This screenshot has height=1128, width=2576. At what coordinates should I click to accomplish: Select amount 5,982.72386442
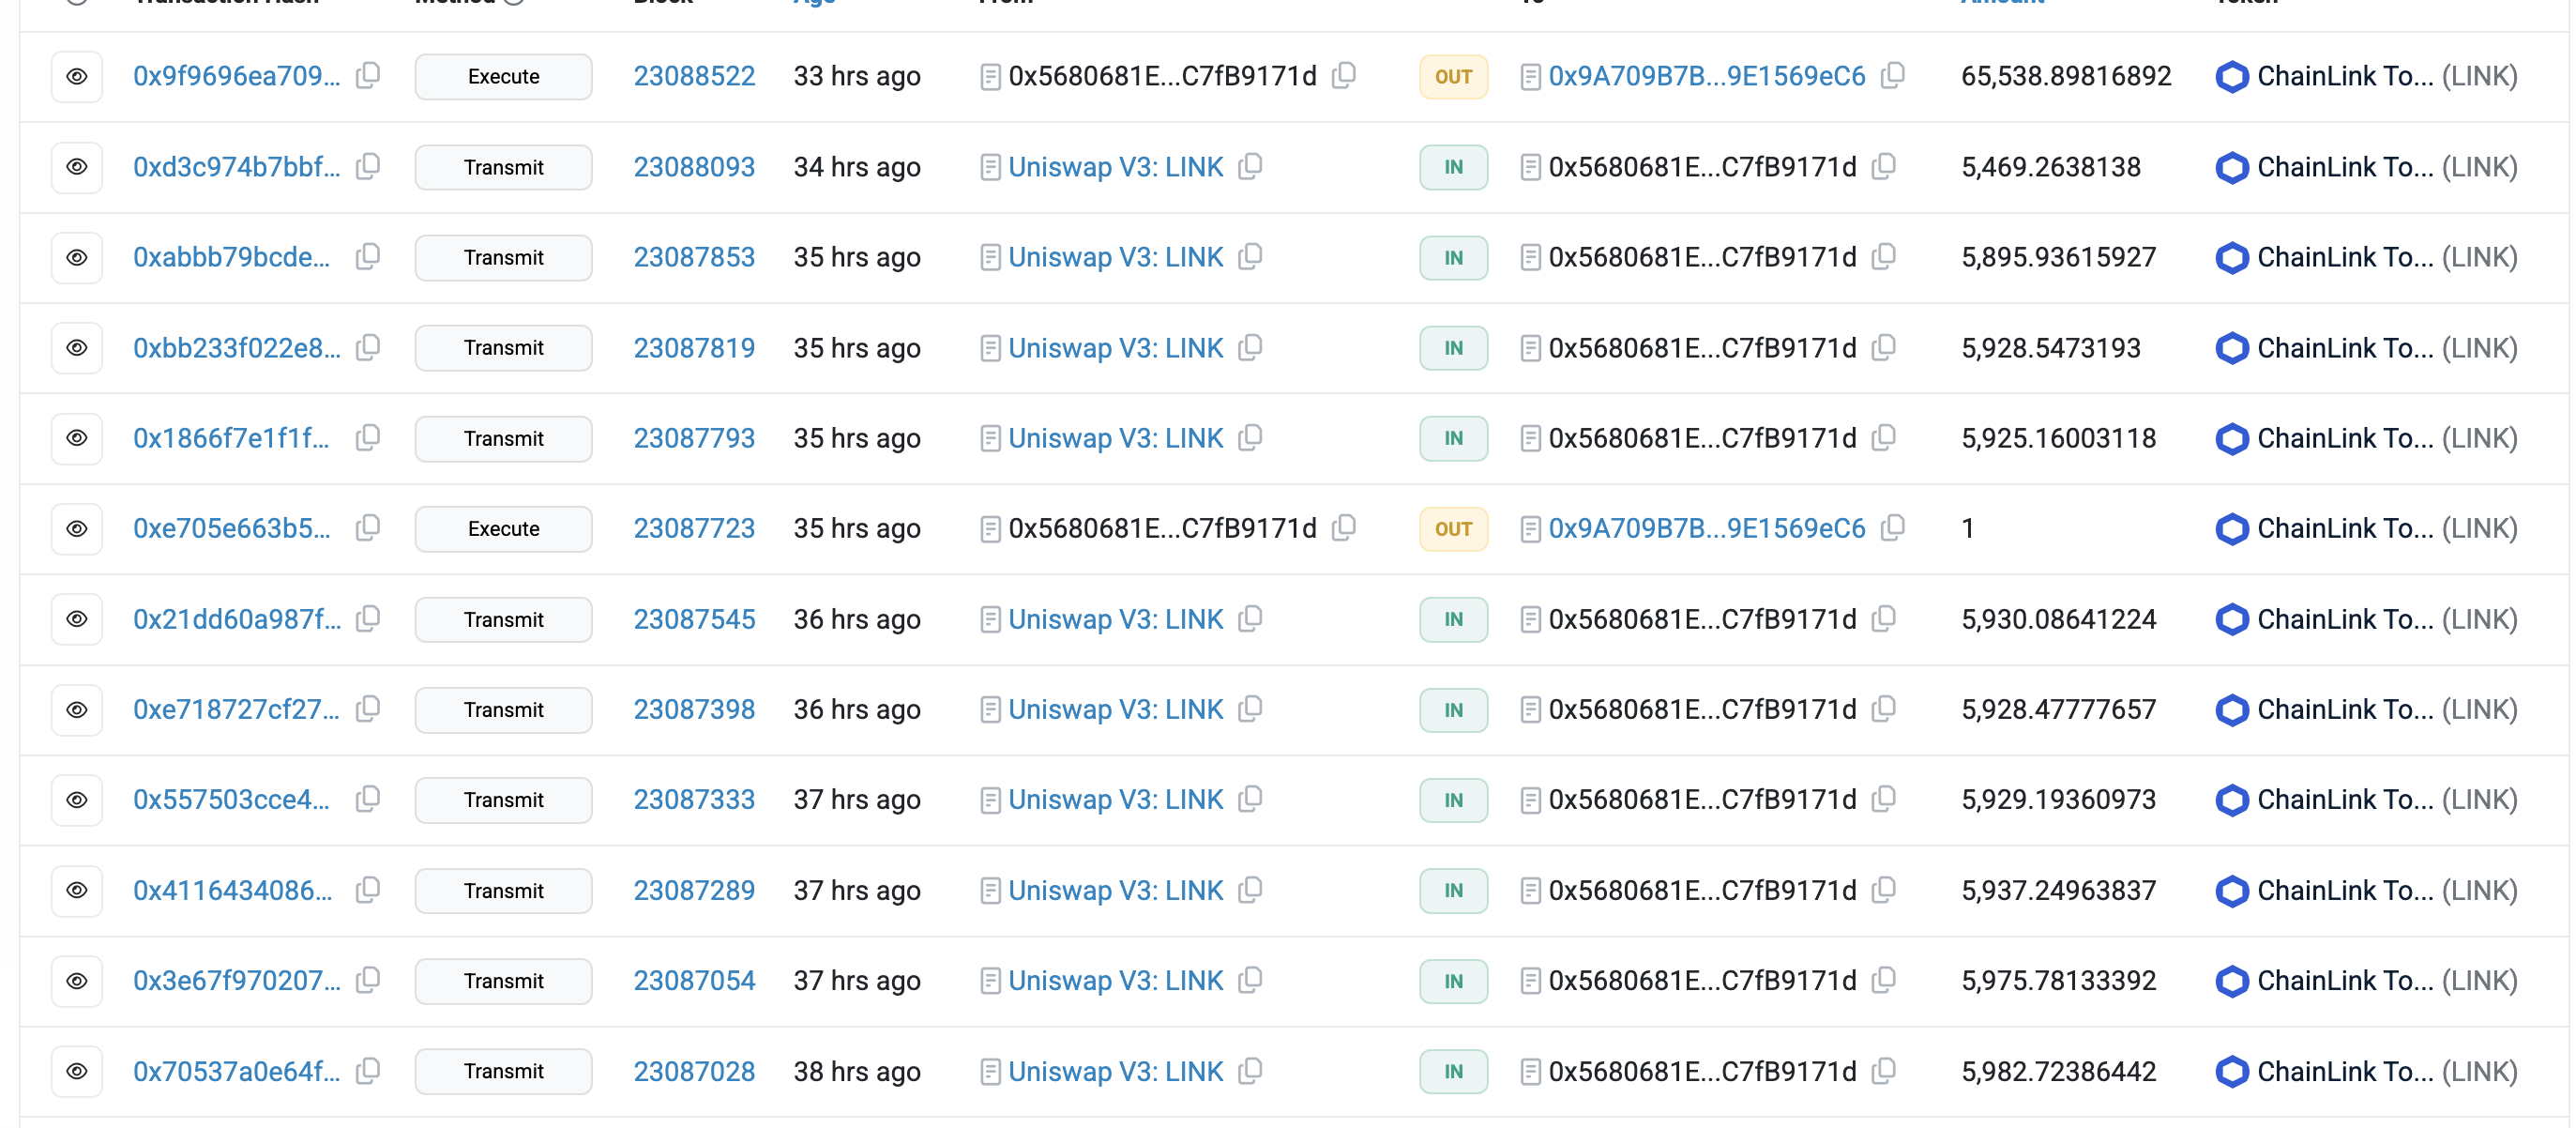2058,1071
